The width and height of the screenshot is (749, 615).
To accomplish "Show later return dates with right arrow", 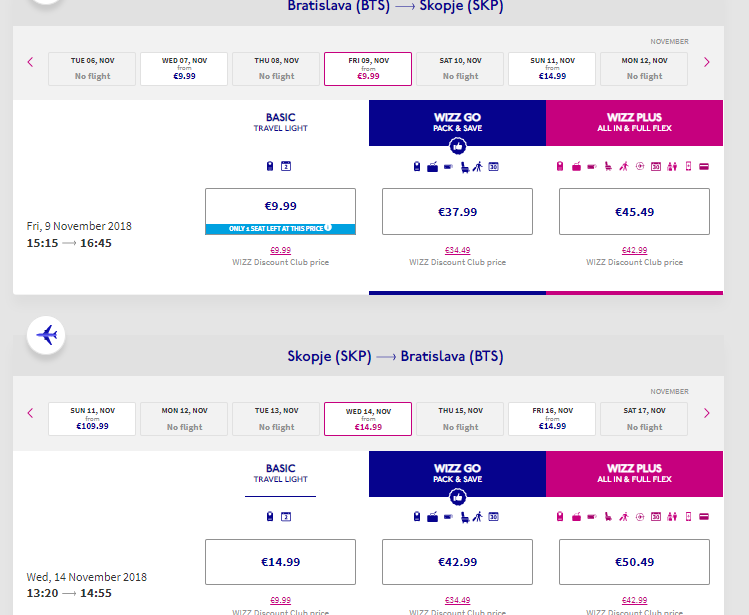I will click(x=707, y=412).
